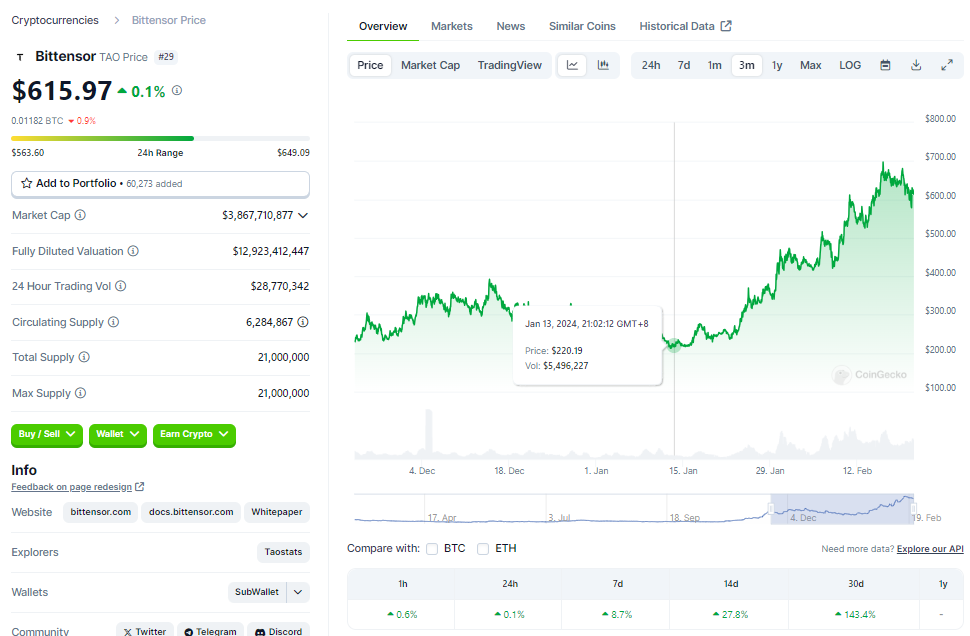The image size is (970, 636).
Task: Switch to the Markets tab
Action: tap(451, 26)
